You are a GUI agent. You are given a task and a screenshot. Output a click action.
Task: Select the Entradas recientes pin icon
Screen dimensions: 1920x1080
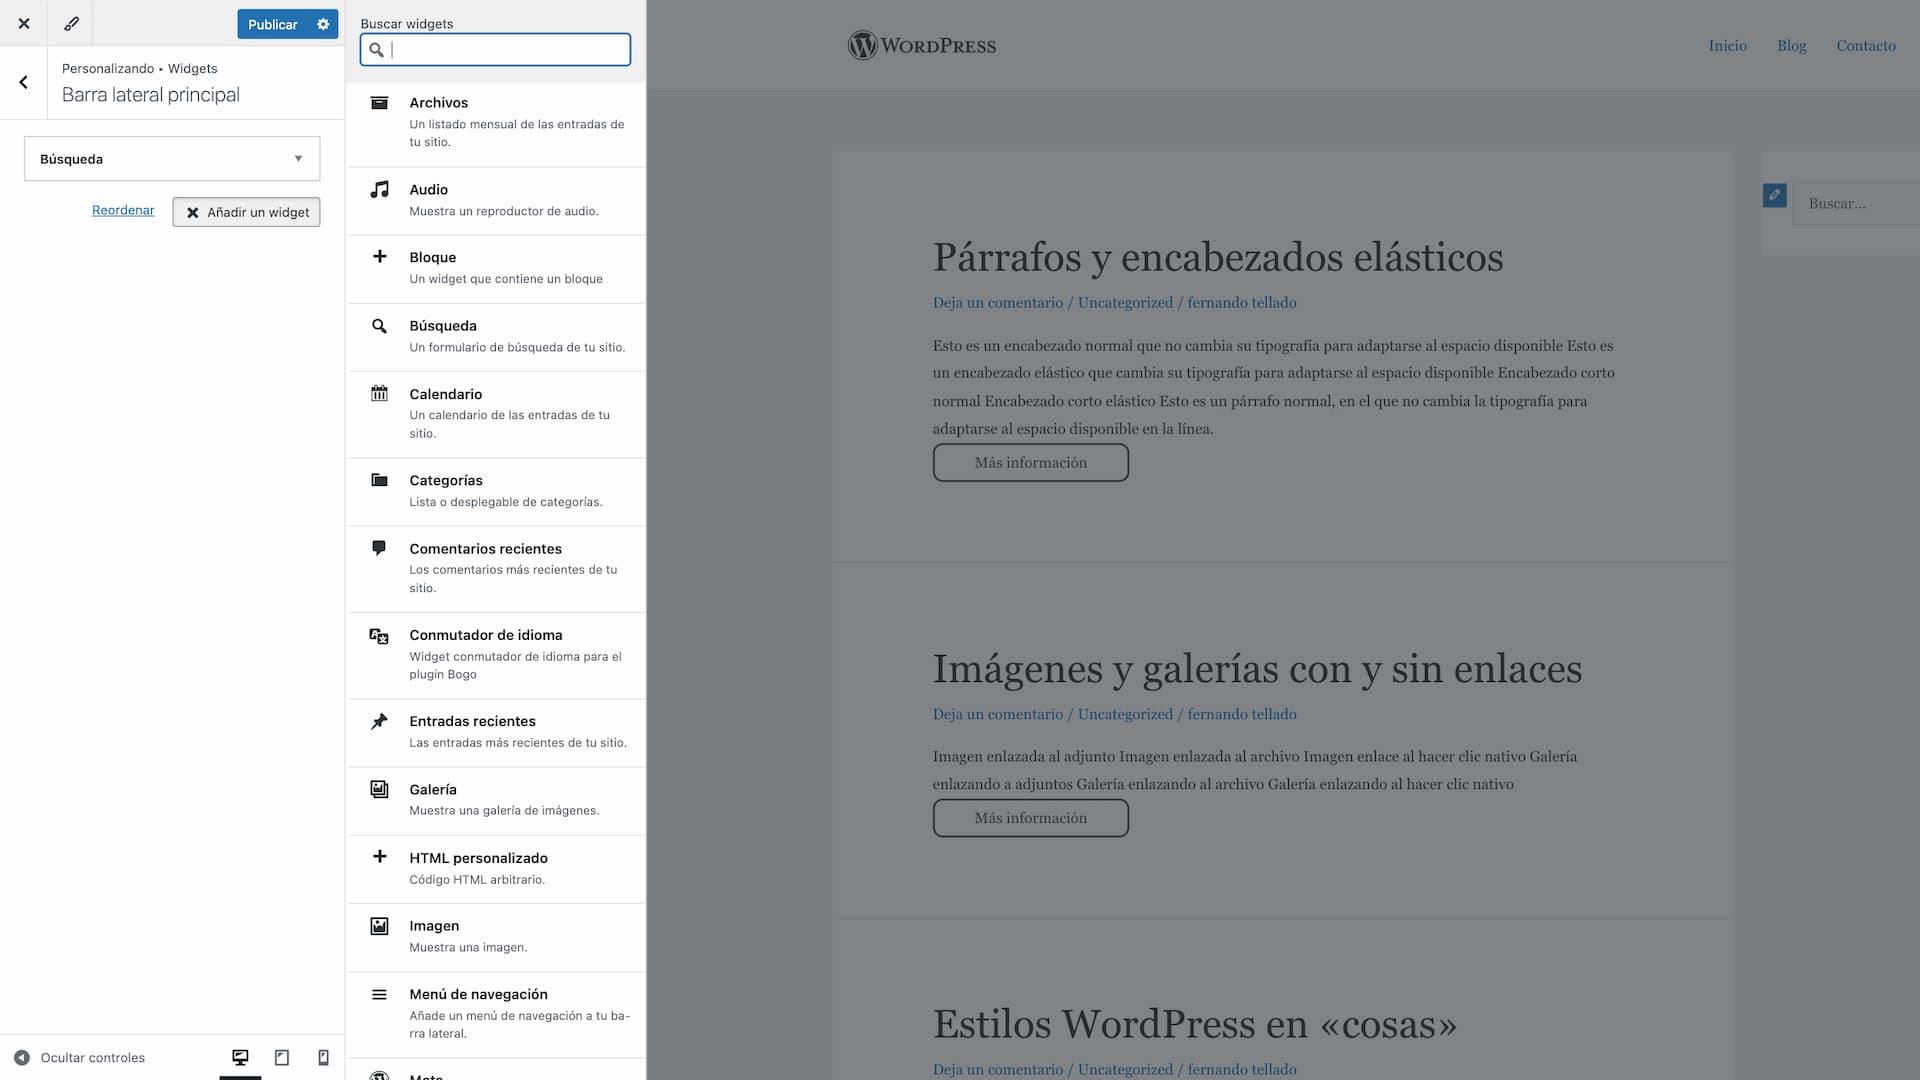point(379,721)
